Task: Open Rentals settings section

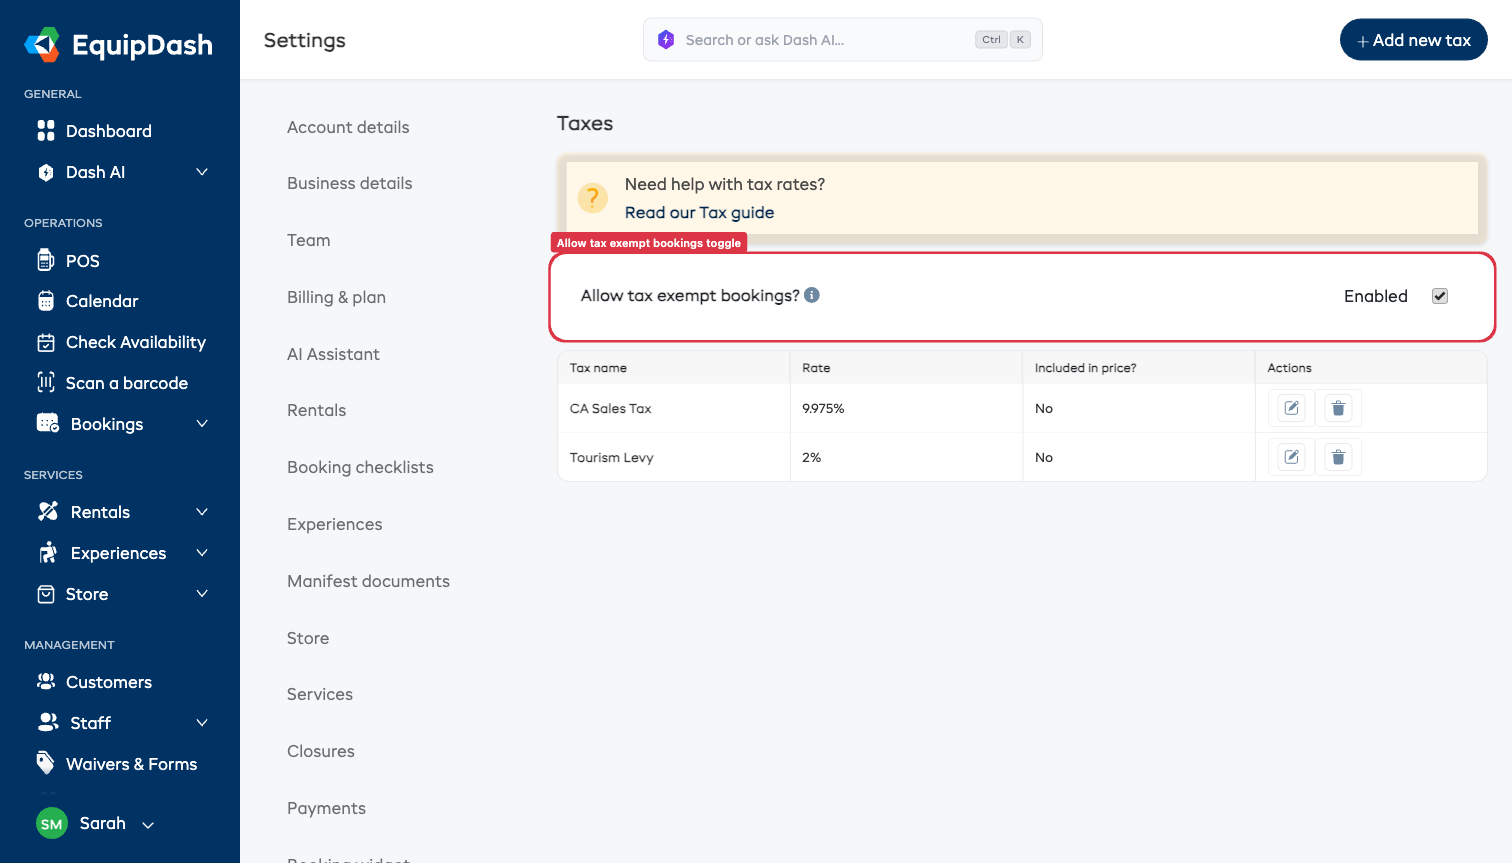Action: (316, 410)
